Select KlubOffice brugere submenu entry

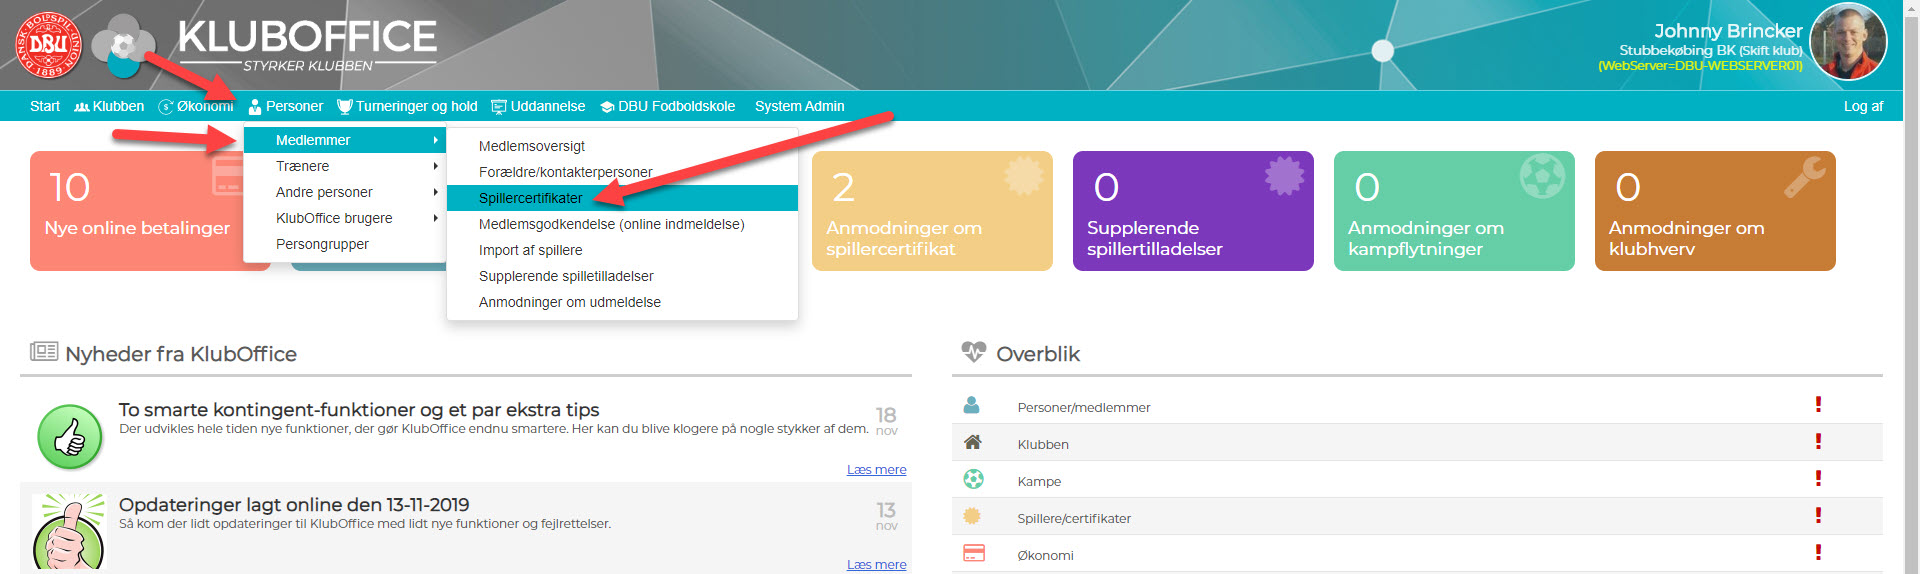coord(345,218)
